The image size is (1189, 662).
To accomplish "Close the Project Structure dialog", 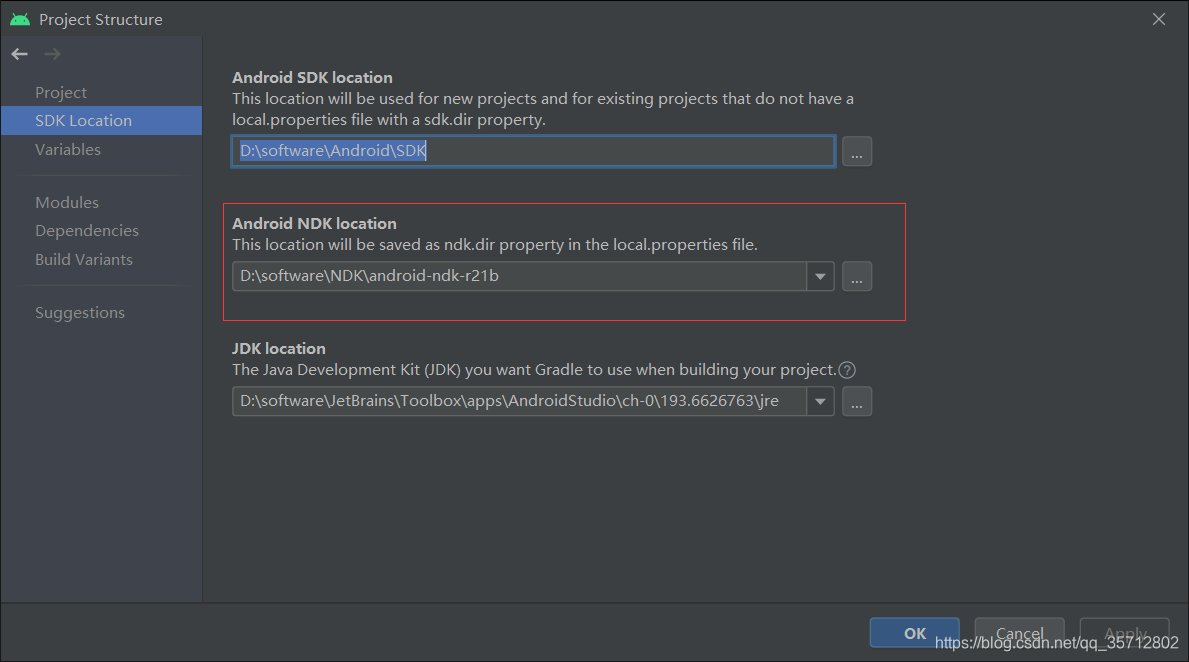I will [x=1159, y=19].
